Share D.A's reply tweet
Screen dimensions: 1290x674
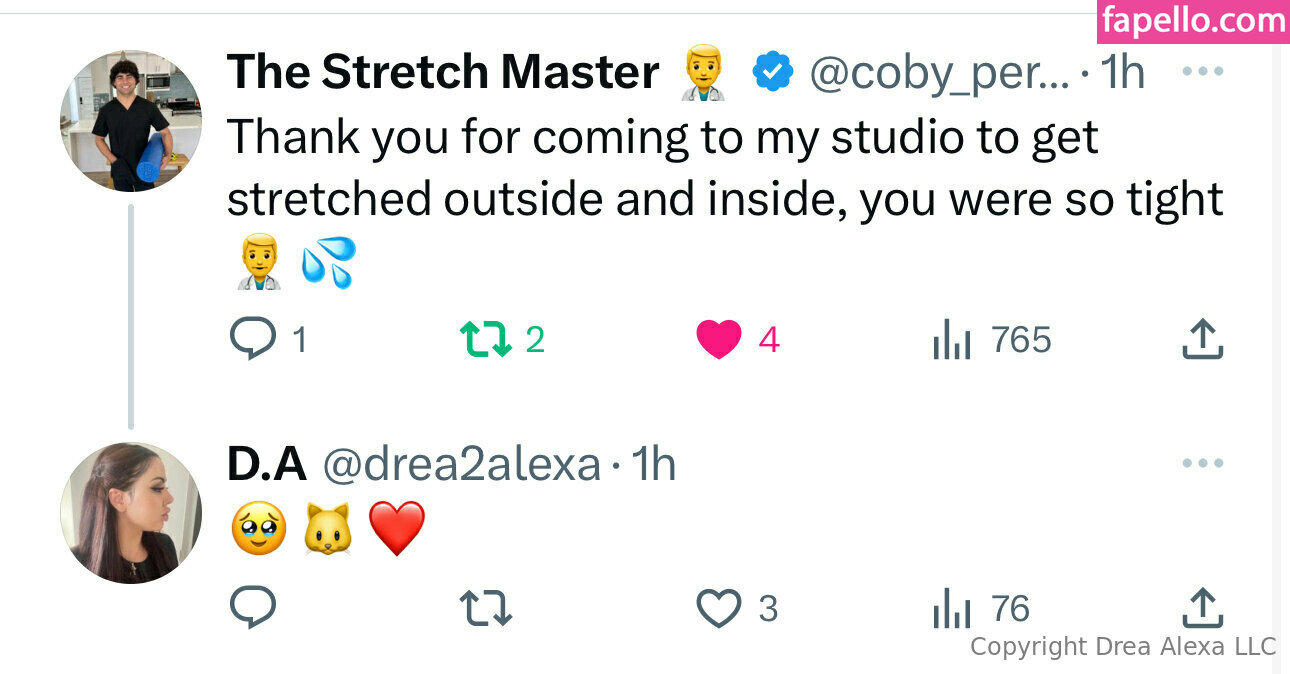(1202, 608)
